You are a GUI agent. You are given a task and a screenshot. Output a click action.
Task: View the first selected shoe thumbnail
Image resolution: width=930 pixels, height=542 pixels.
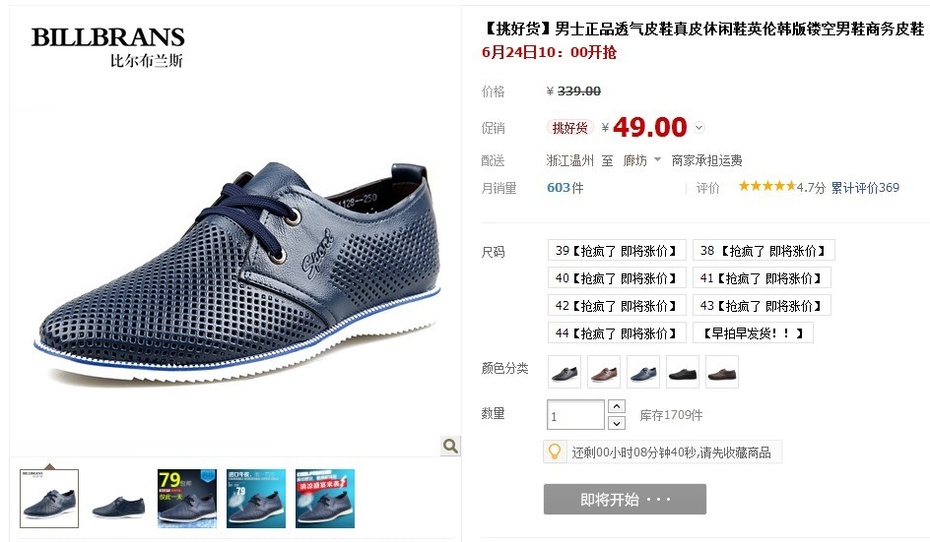click(x=49, y=499)
